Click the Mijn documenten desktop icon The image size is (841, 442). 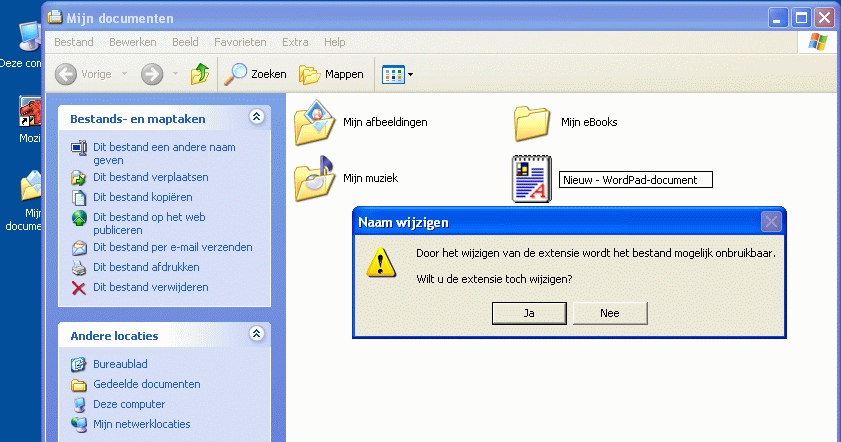pyautogui.click(x=31, y=186)
